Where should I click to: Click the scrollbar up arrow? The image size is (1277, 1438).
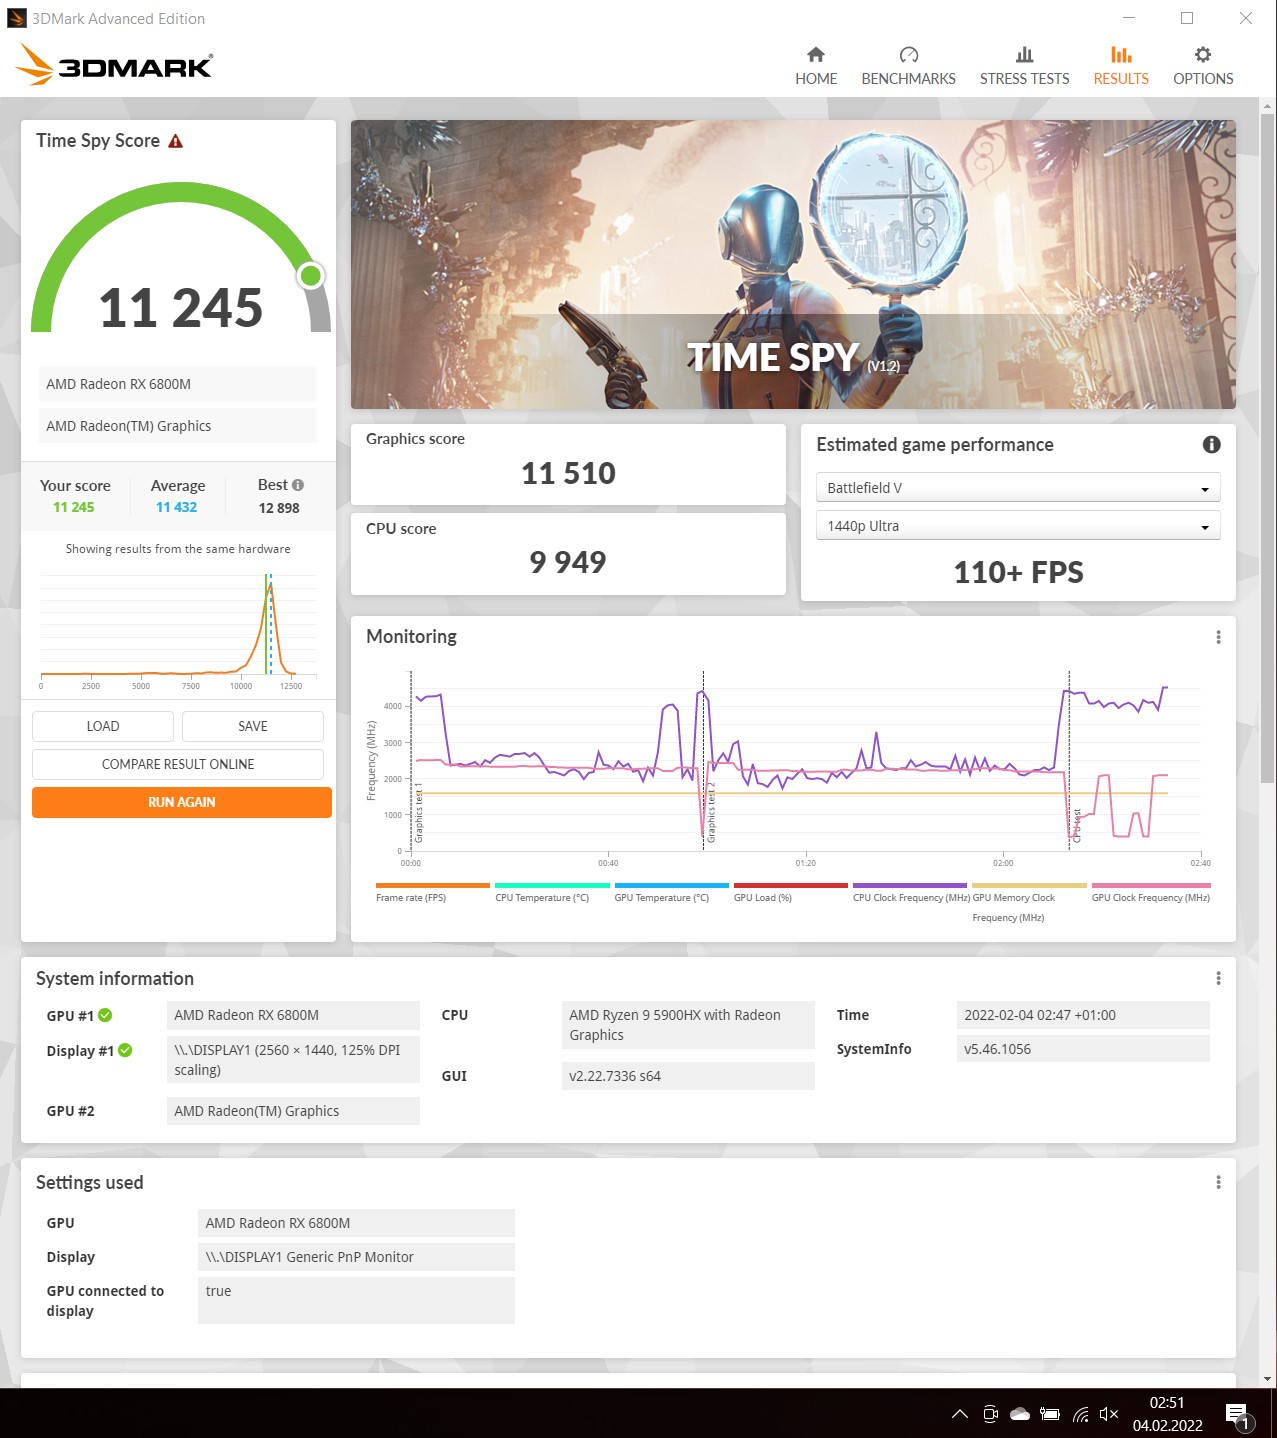pyautogui.click(x=1267, y=105)
